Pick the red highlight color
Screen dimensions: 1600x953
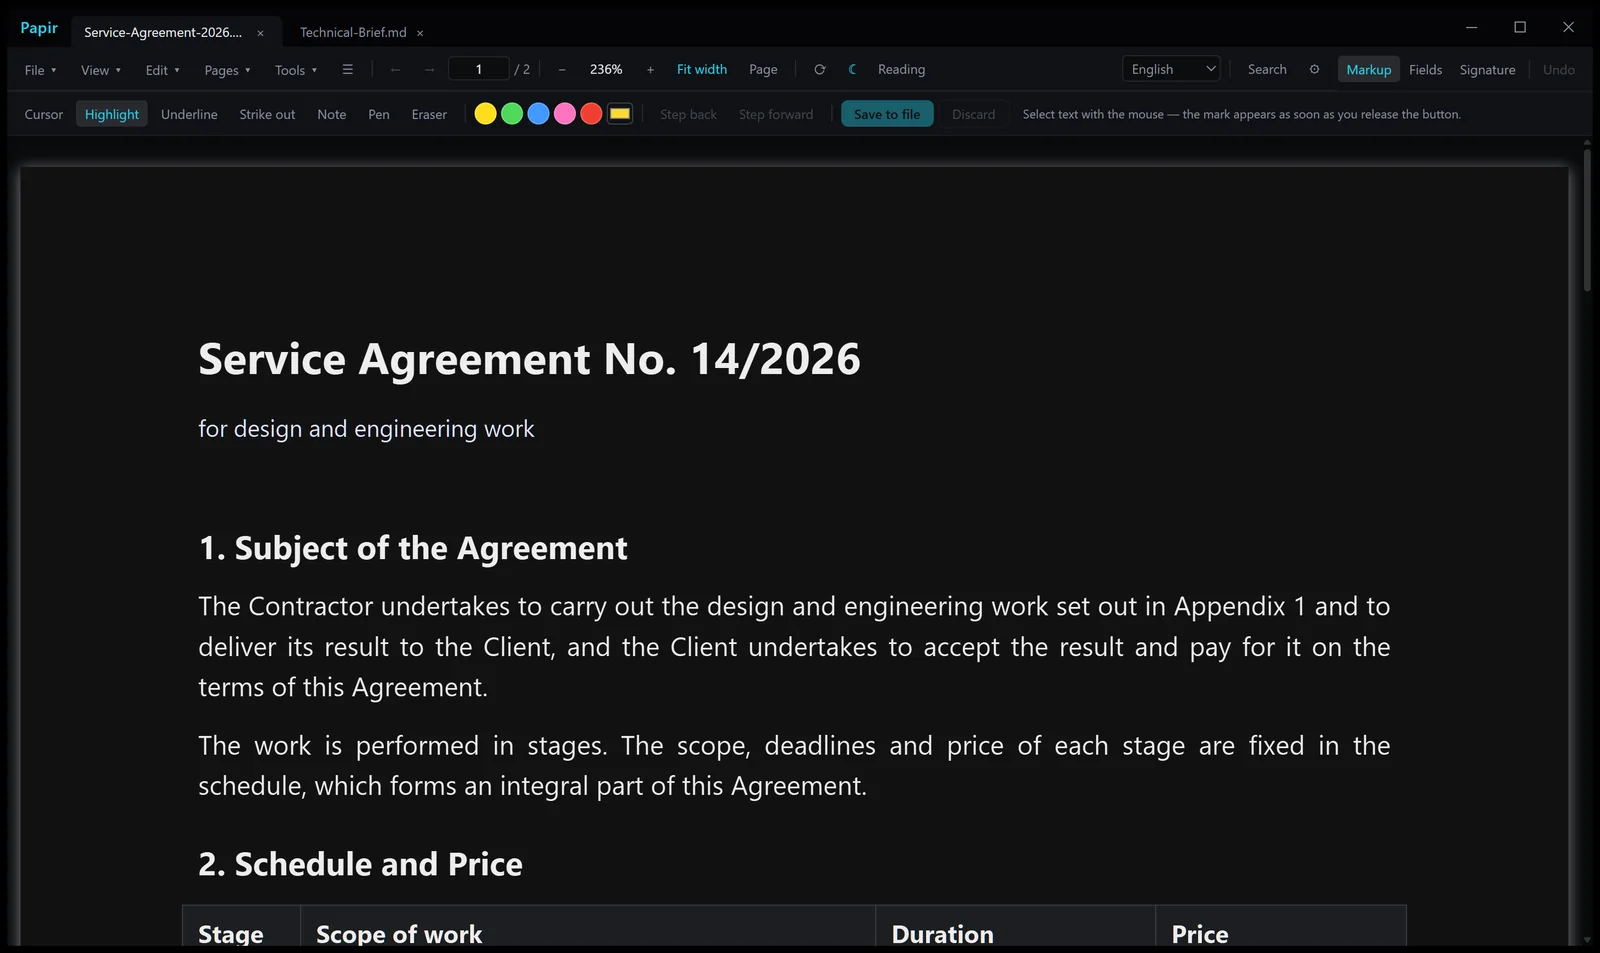coord(591,114)
